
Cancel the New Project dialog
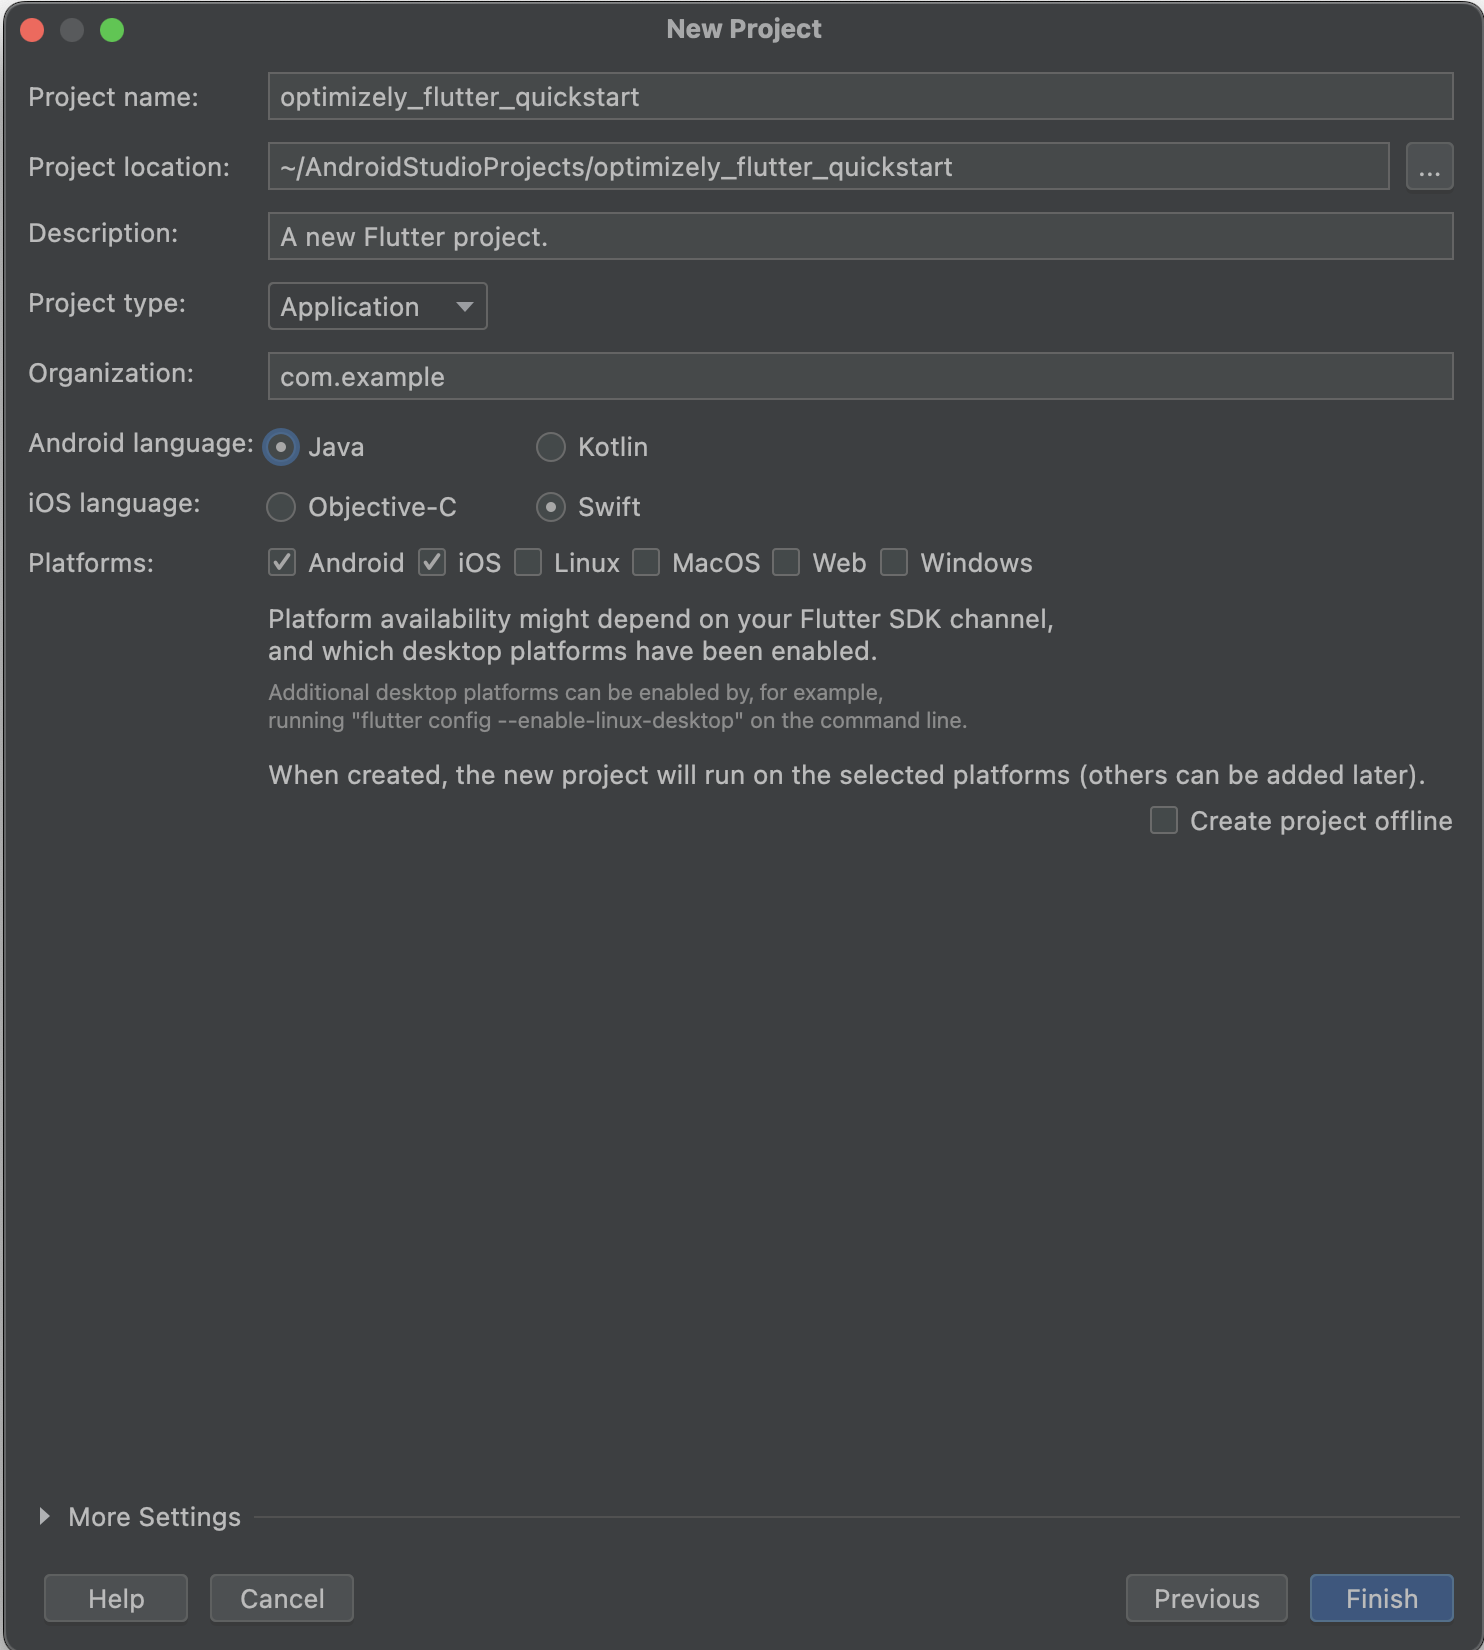click(282, 1598)
